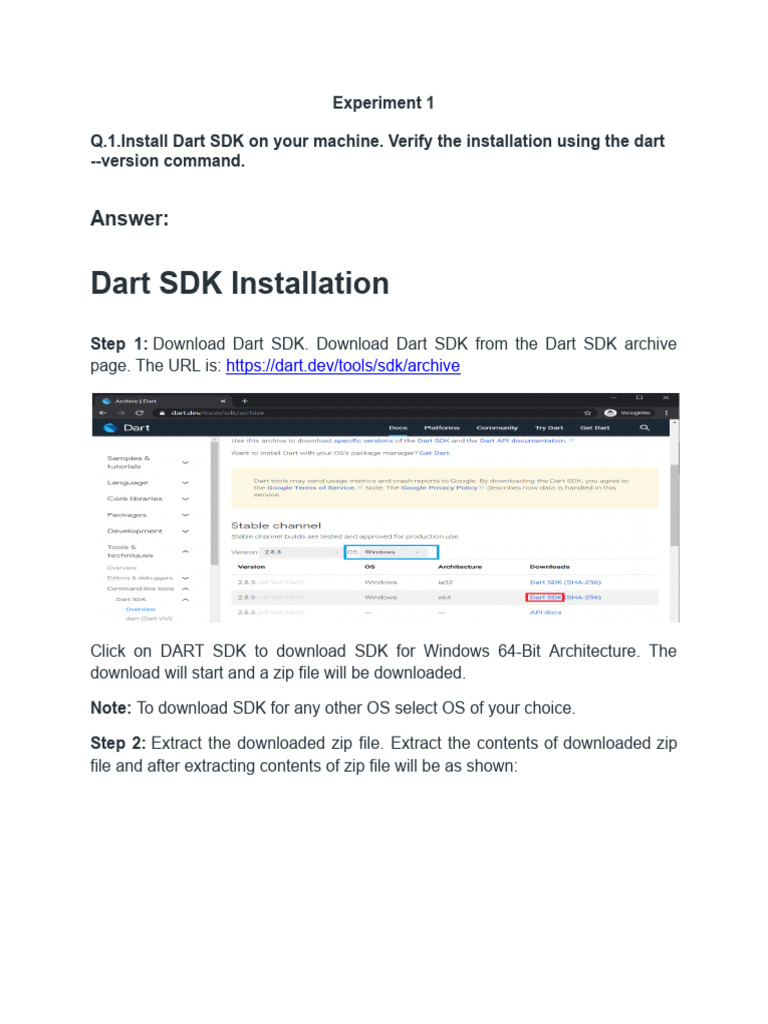Image resolution: width=768 pixels, height=1024 pixels.
Task: Open the Platforms navigation item
Action: coord(441,428)
